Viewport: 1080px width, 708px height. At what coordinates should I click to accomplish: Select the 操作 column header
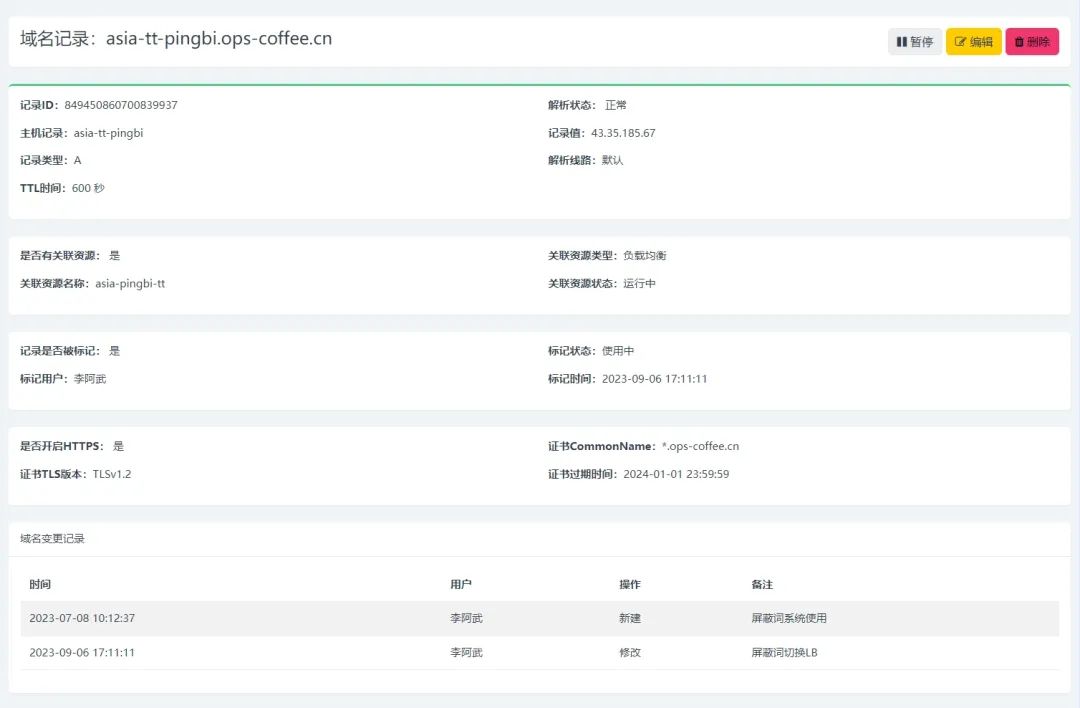pyautogui.click(x=630, y=584)
